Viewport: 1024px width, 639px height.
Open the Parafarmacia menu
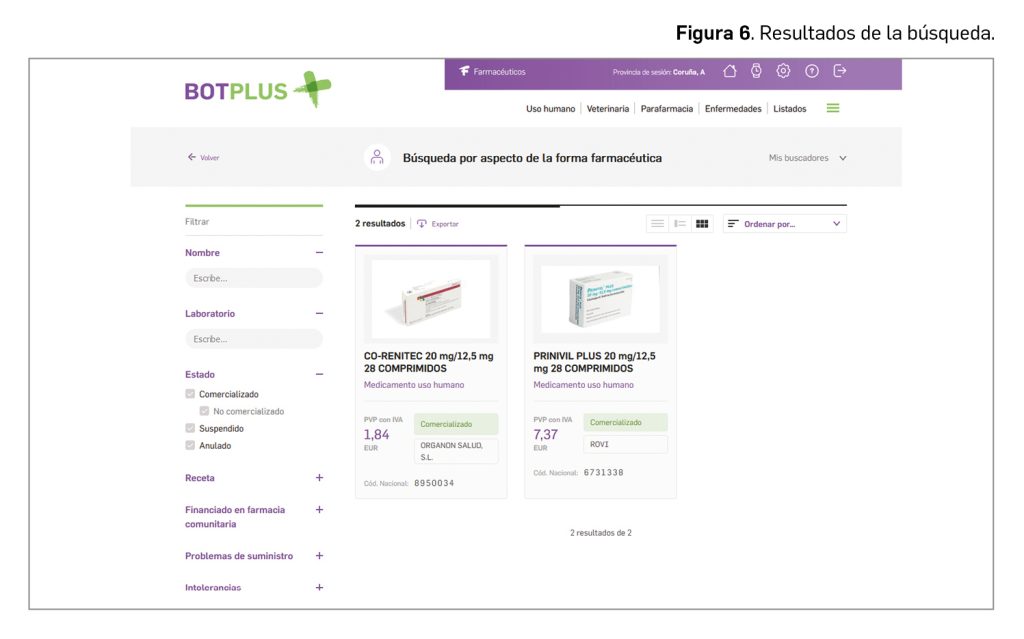point(667,109)
